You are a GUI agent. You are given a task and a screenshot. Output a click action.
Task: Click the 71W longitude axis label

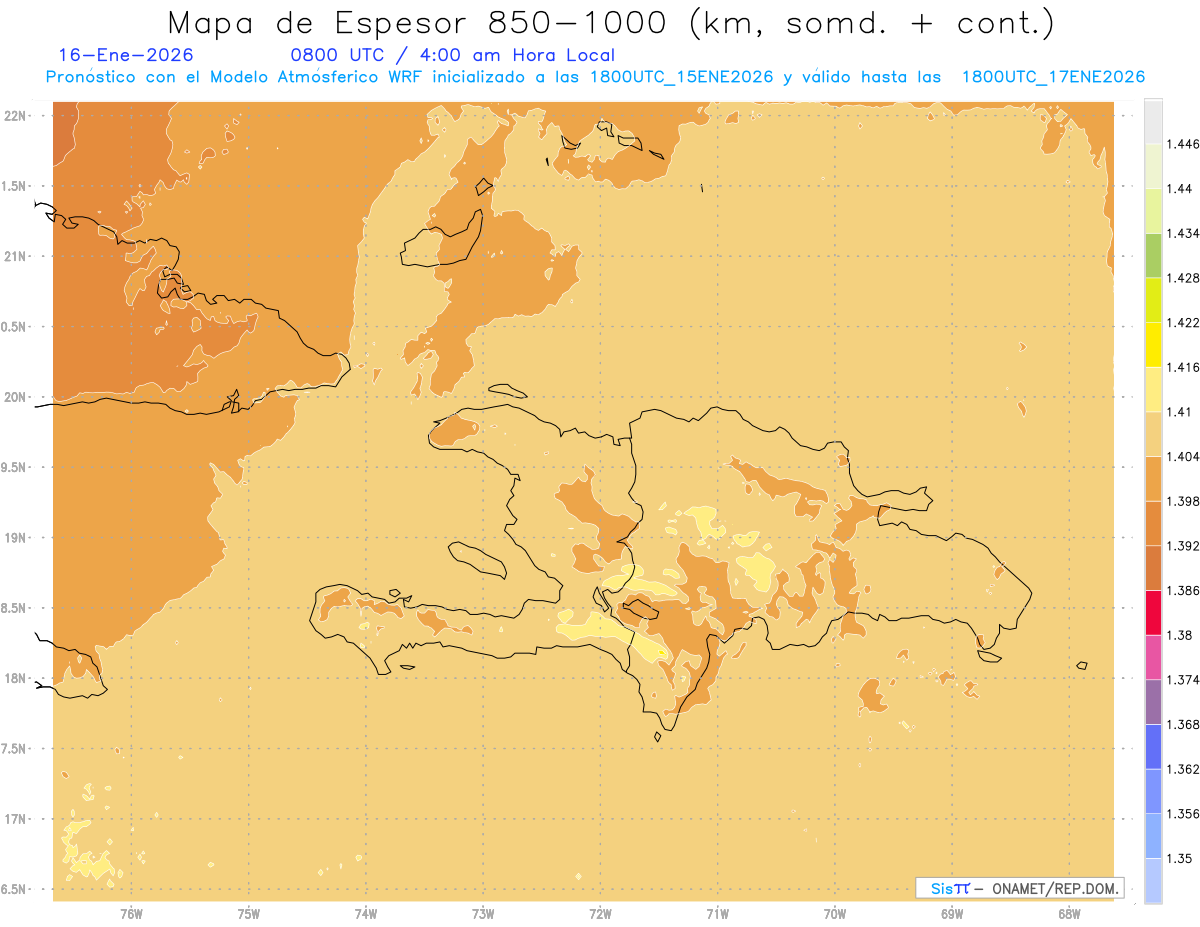(717, 913)
